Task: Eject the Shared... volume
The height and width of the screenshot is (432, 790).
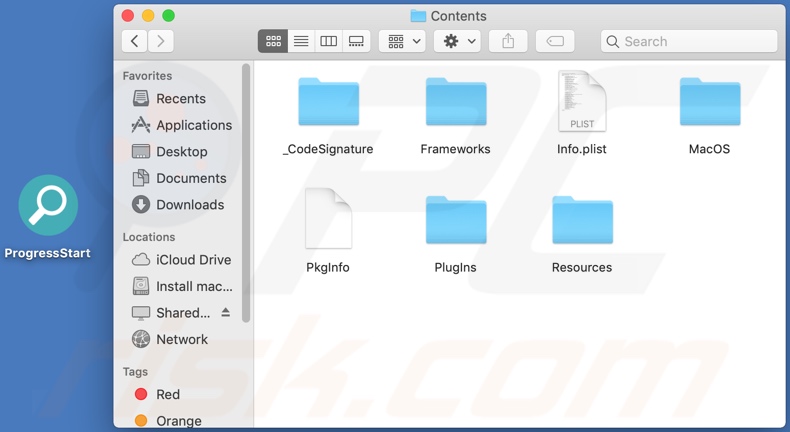Action: tap(226, 313)
